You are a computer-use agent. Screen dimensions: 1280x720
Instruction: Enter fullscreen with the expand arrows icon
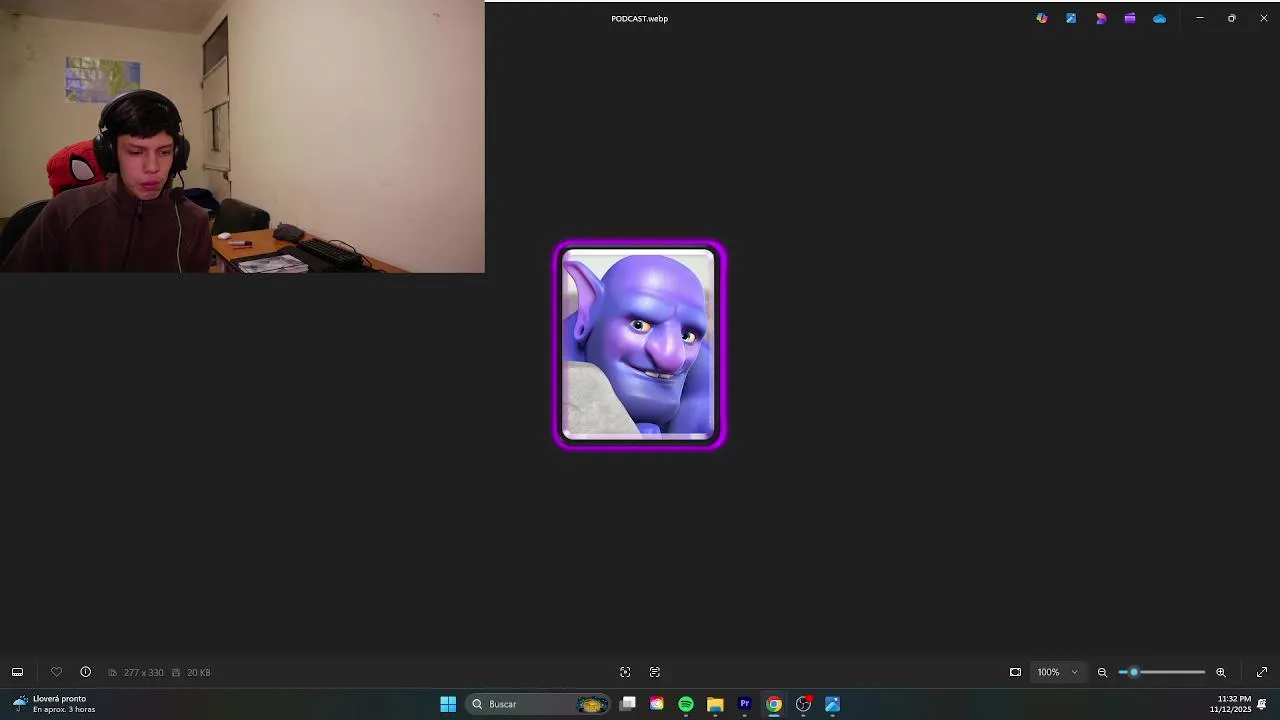click(1262, 672)
